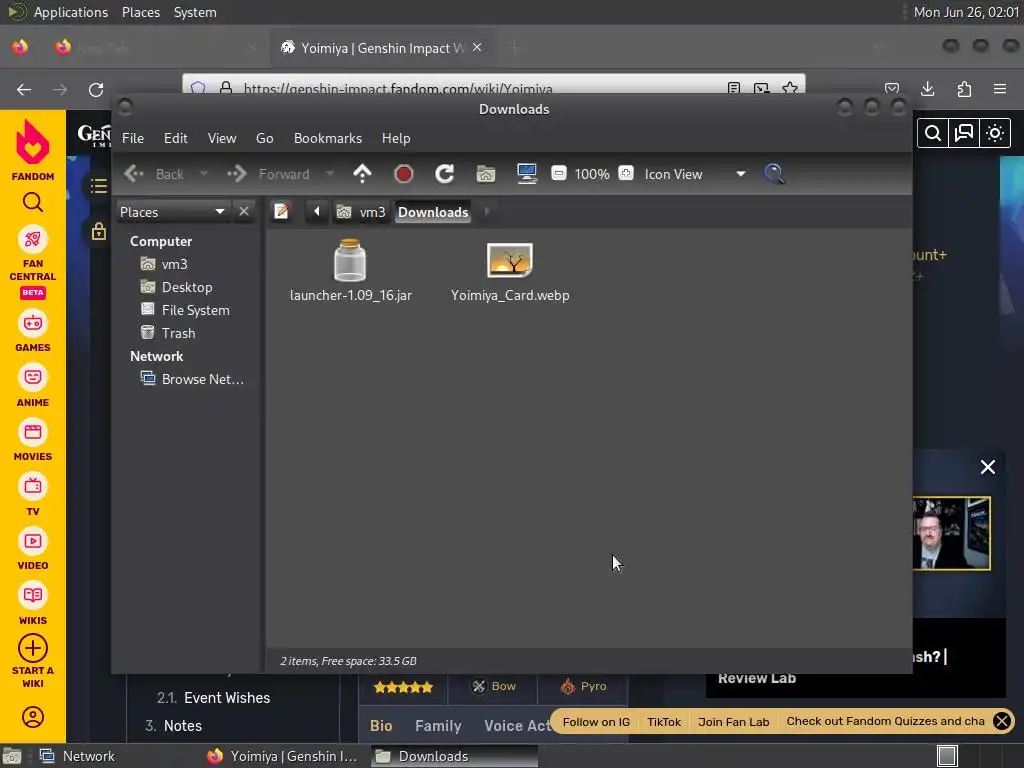Open the Places menu in top panel
The height and width of the screenshot is (768, 1024).
tap(140, 12)
